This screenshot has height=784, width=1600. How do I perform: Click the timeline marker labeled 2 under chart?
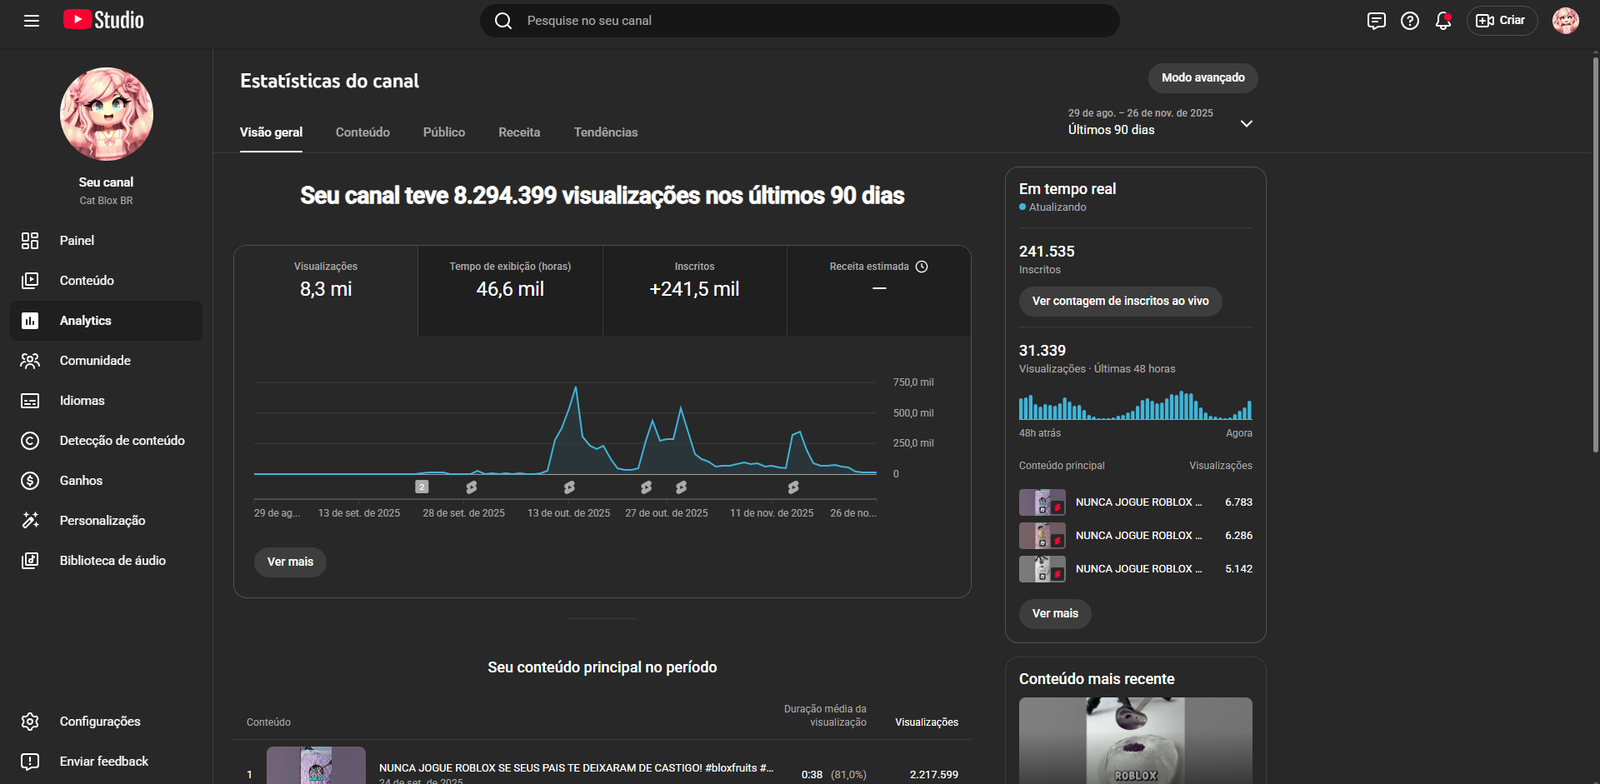pyautogui.click(x=422, y=487)
